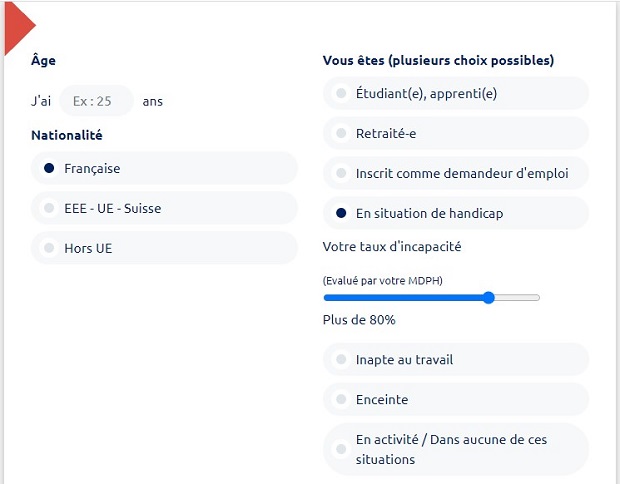The height and width of the screenshot is (484, 620).
Task: Click the Âge section heading
Action: (44, 60)
